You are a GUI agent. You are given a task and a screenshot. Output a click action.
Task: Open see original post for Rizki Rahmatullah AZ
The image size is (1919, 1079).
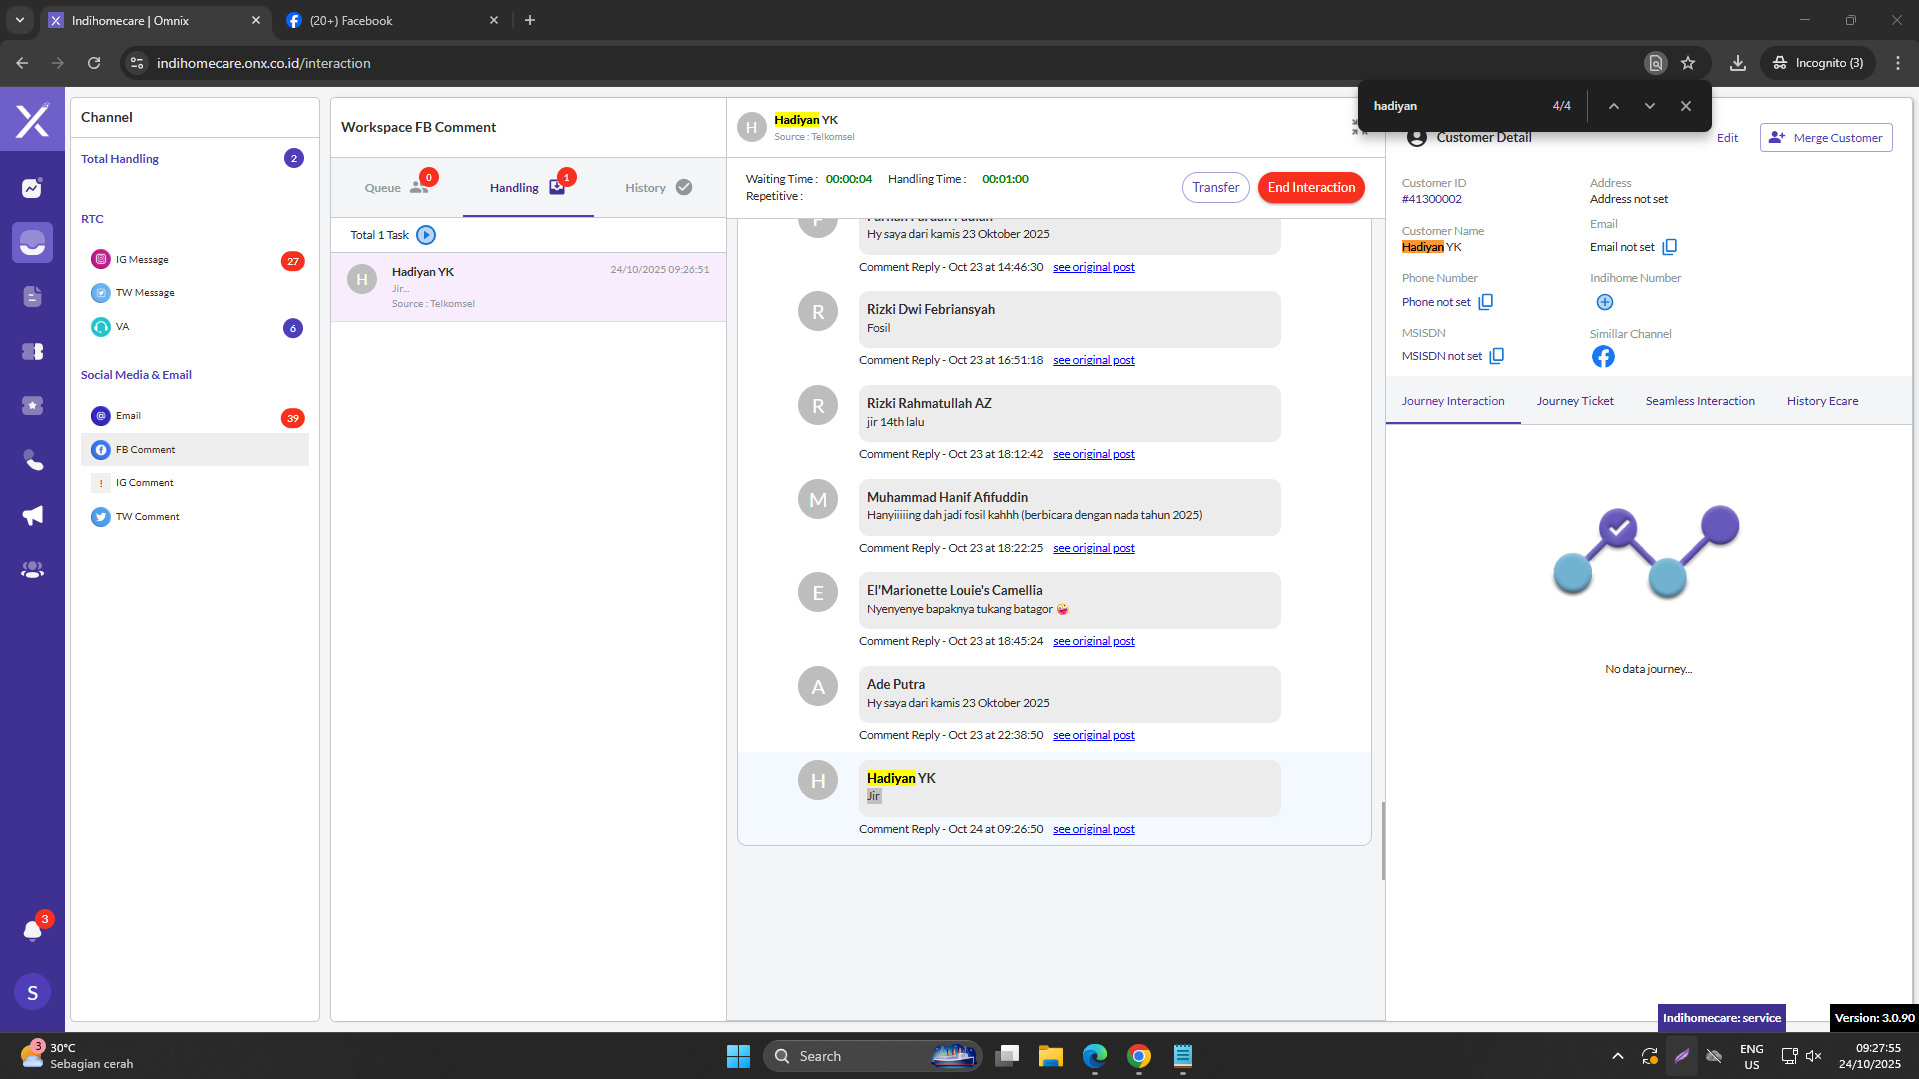1093,455
